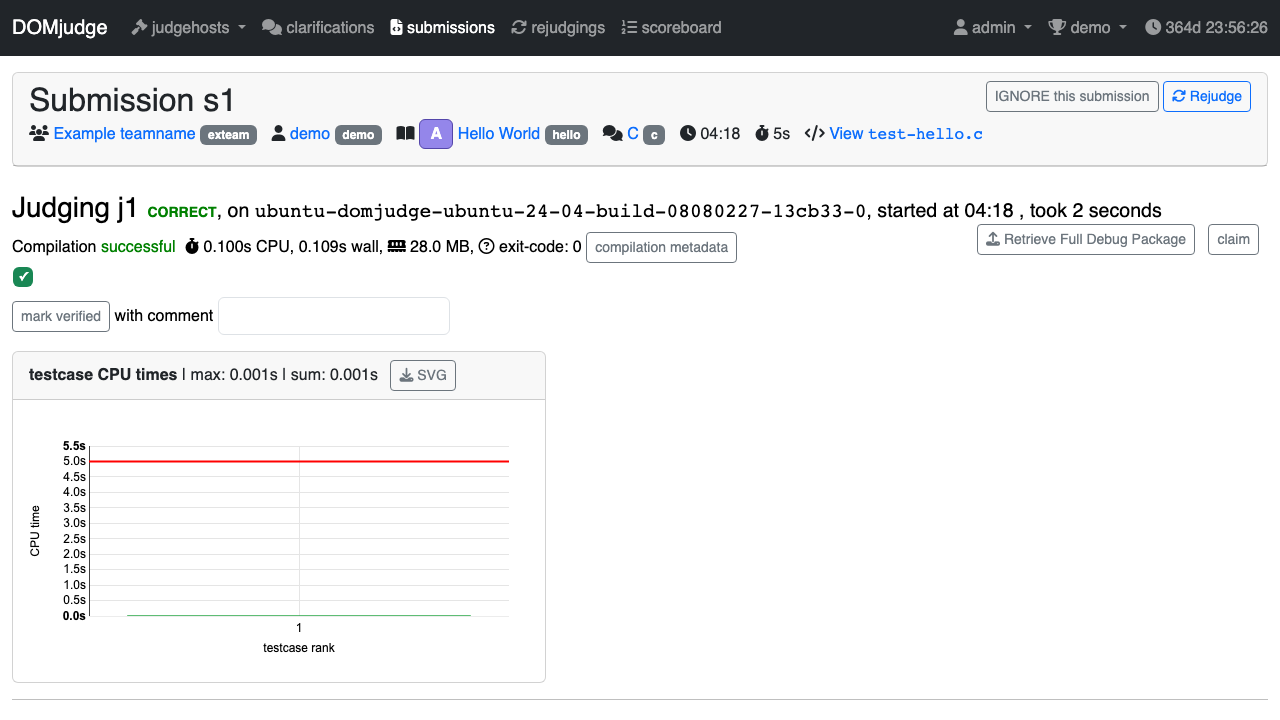Expand the admin user dropdown

(x=992, y=27)
